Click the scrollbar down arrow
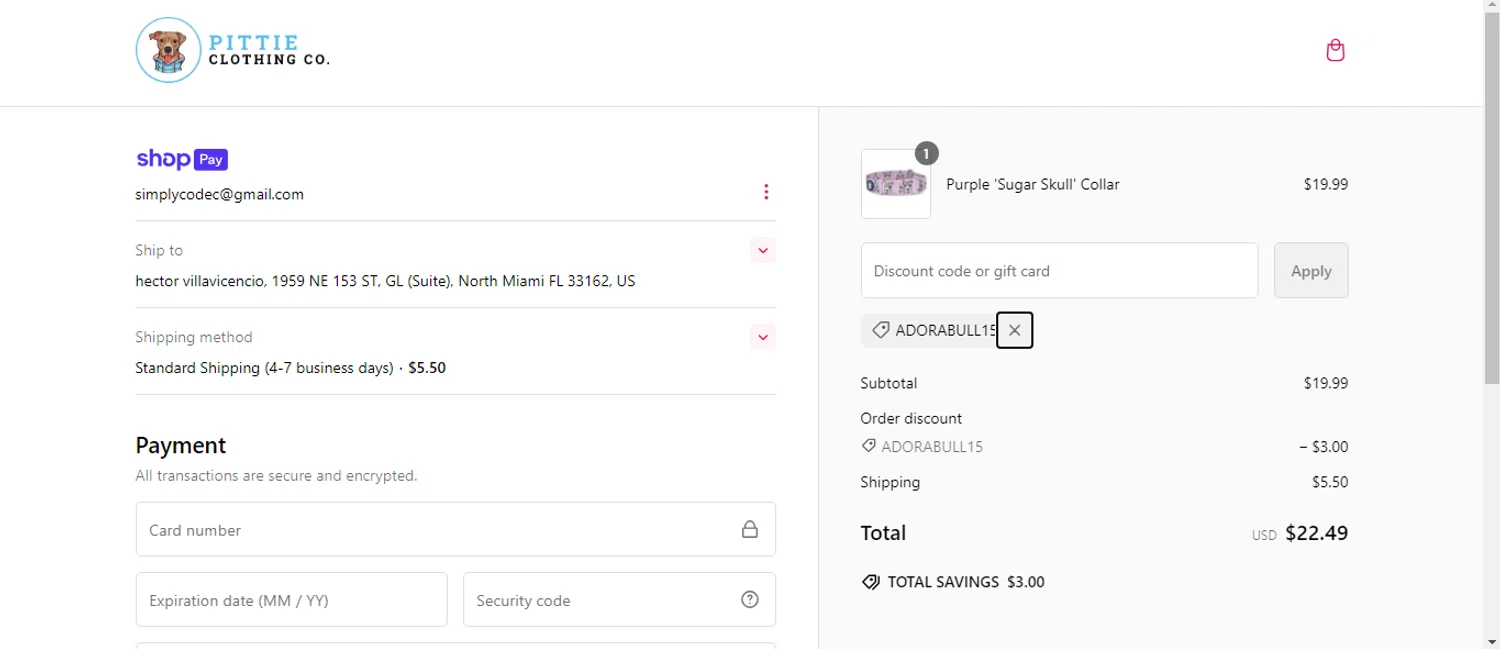 coord(1491,641)
